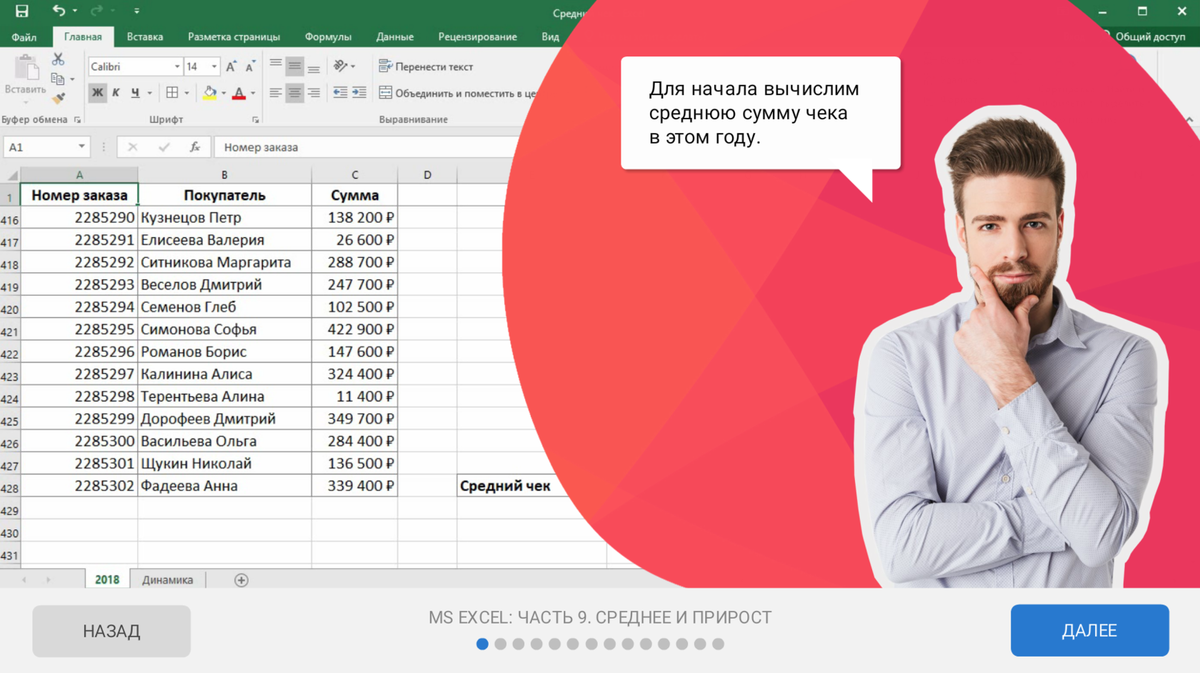Click the ДАЛЕЕ button

pyautogui.click(x=1089, y=630)
